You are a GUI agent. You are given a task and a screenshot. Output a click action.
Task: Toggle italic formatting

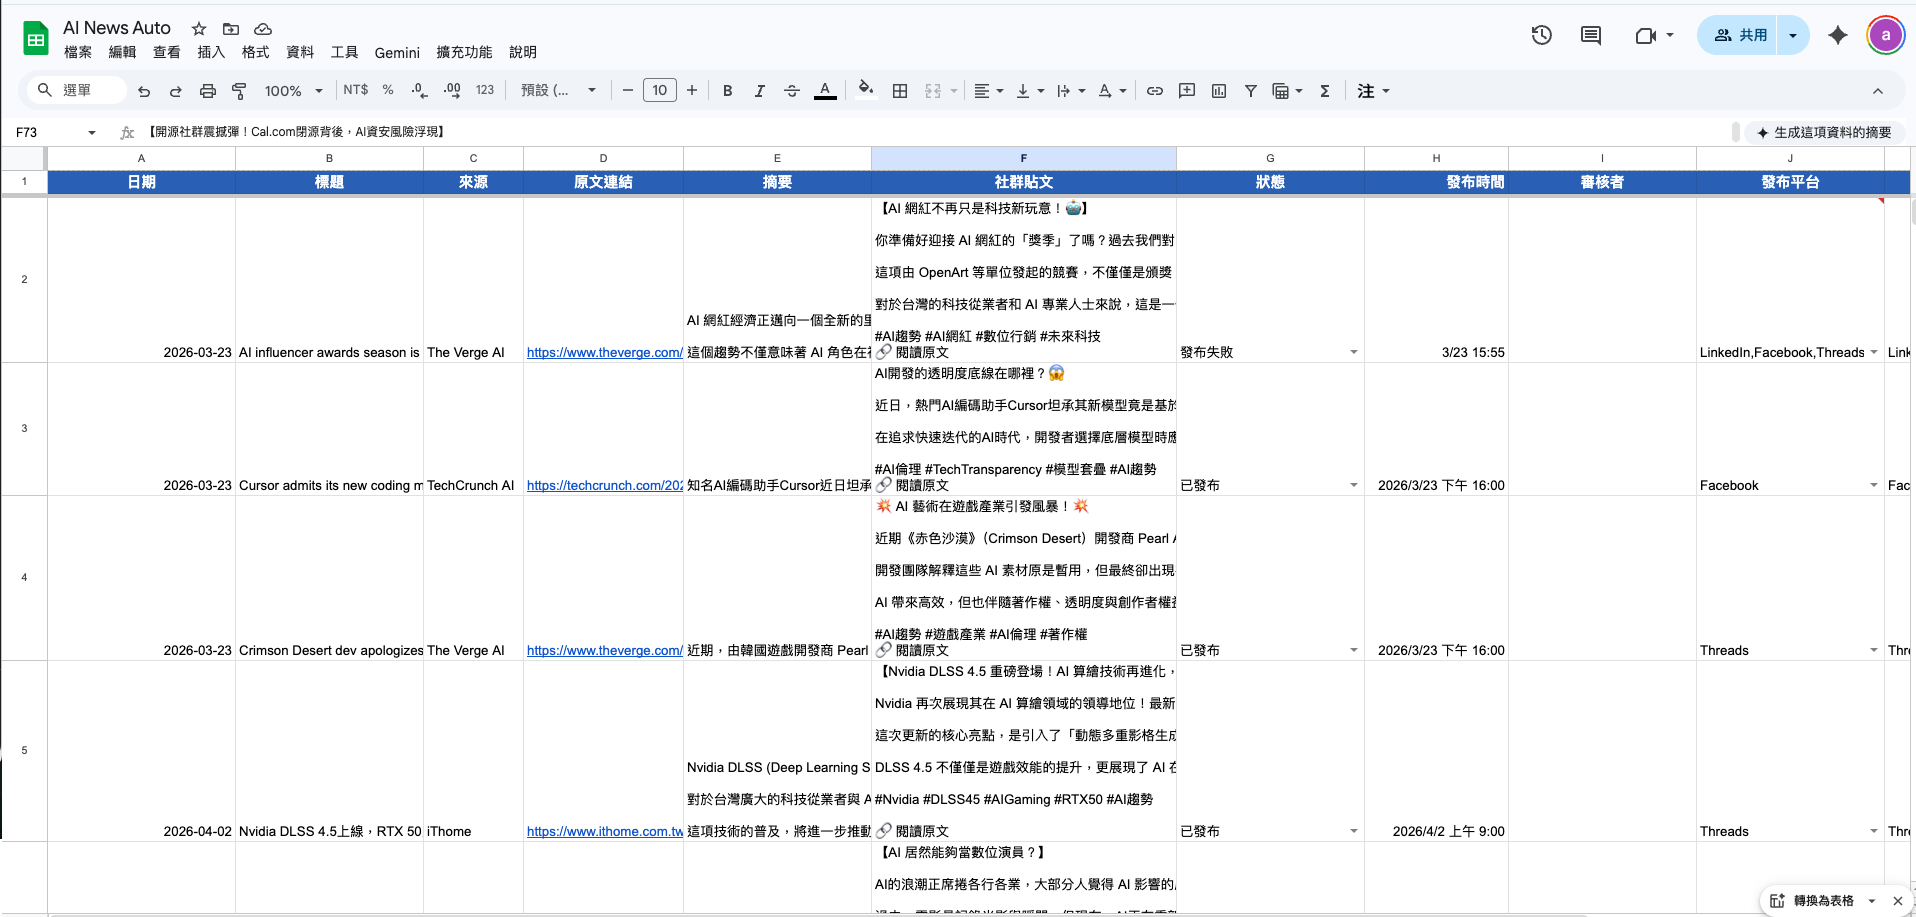[759, 91]
